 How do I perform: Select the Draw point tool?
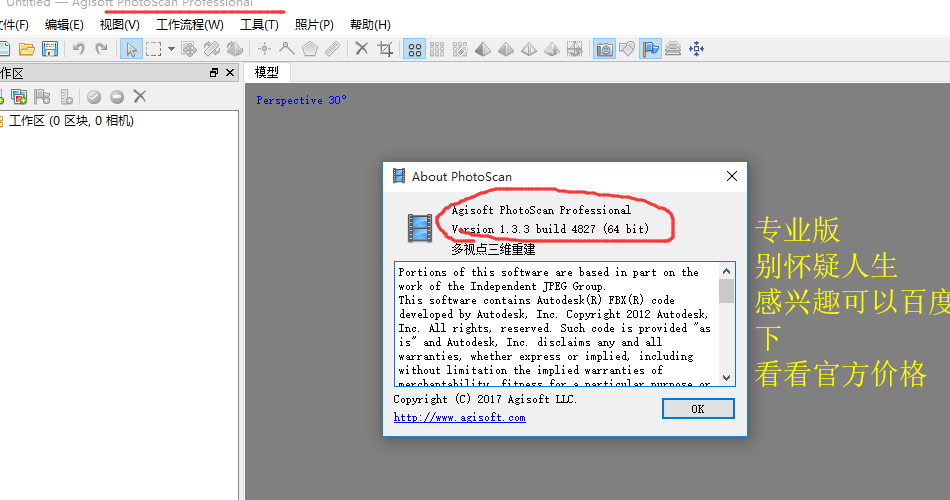tap(264, 49)
